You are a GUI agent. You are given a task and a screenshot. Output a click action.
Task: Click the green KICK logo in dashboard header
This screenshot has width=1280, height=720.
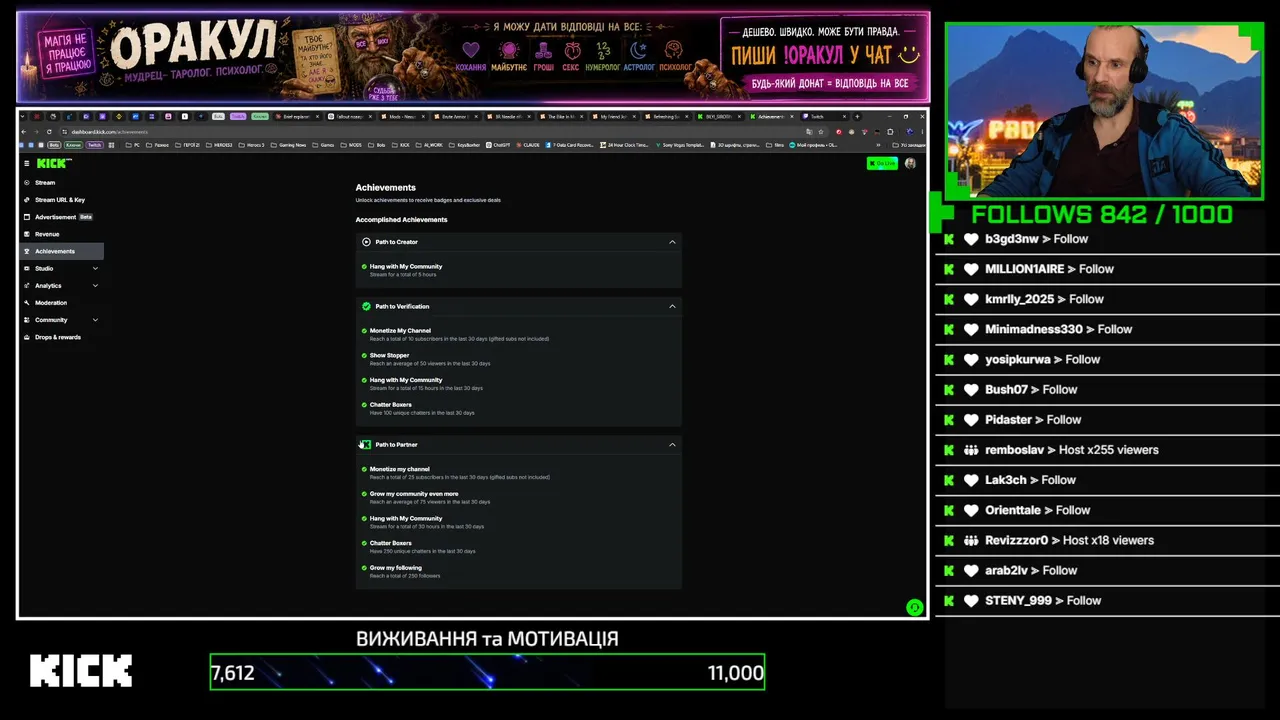[54, 163]
